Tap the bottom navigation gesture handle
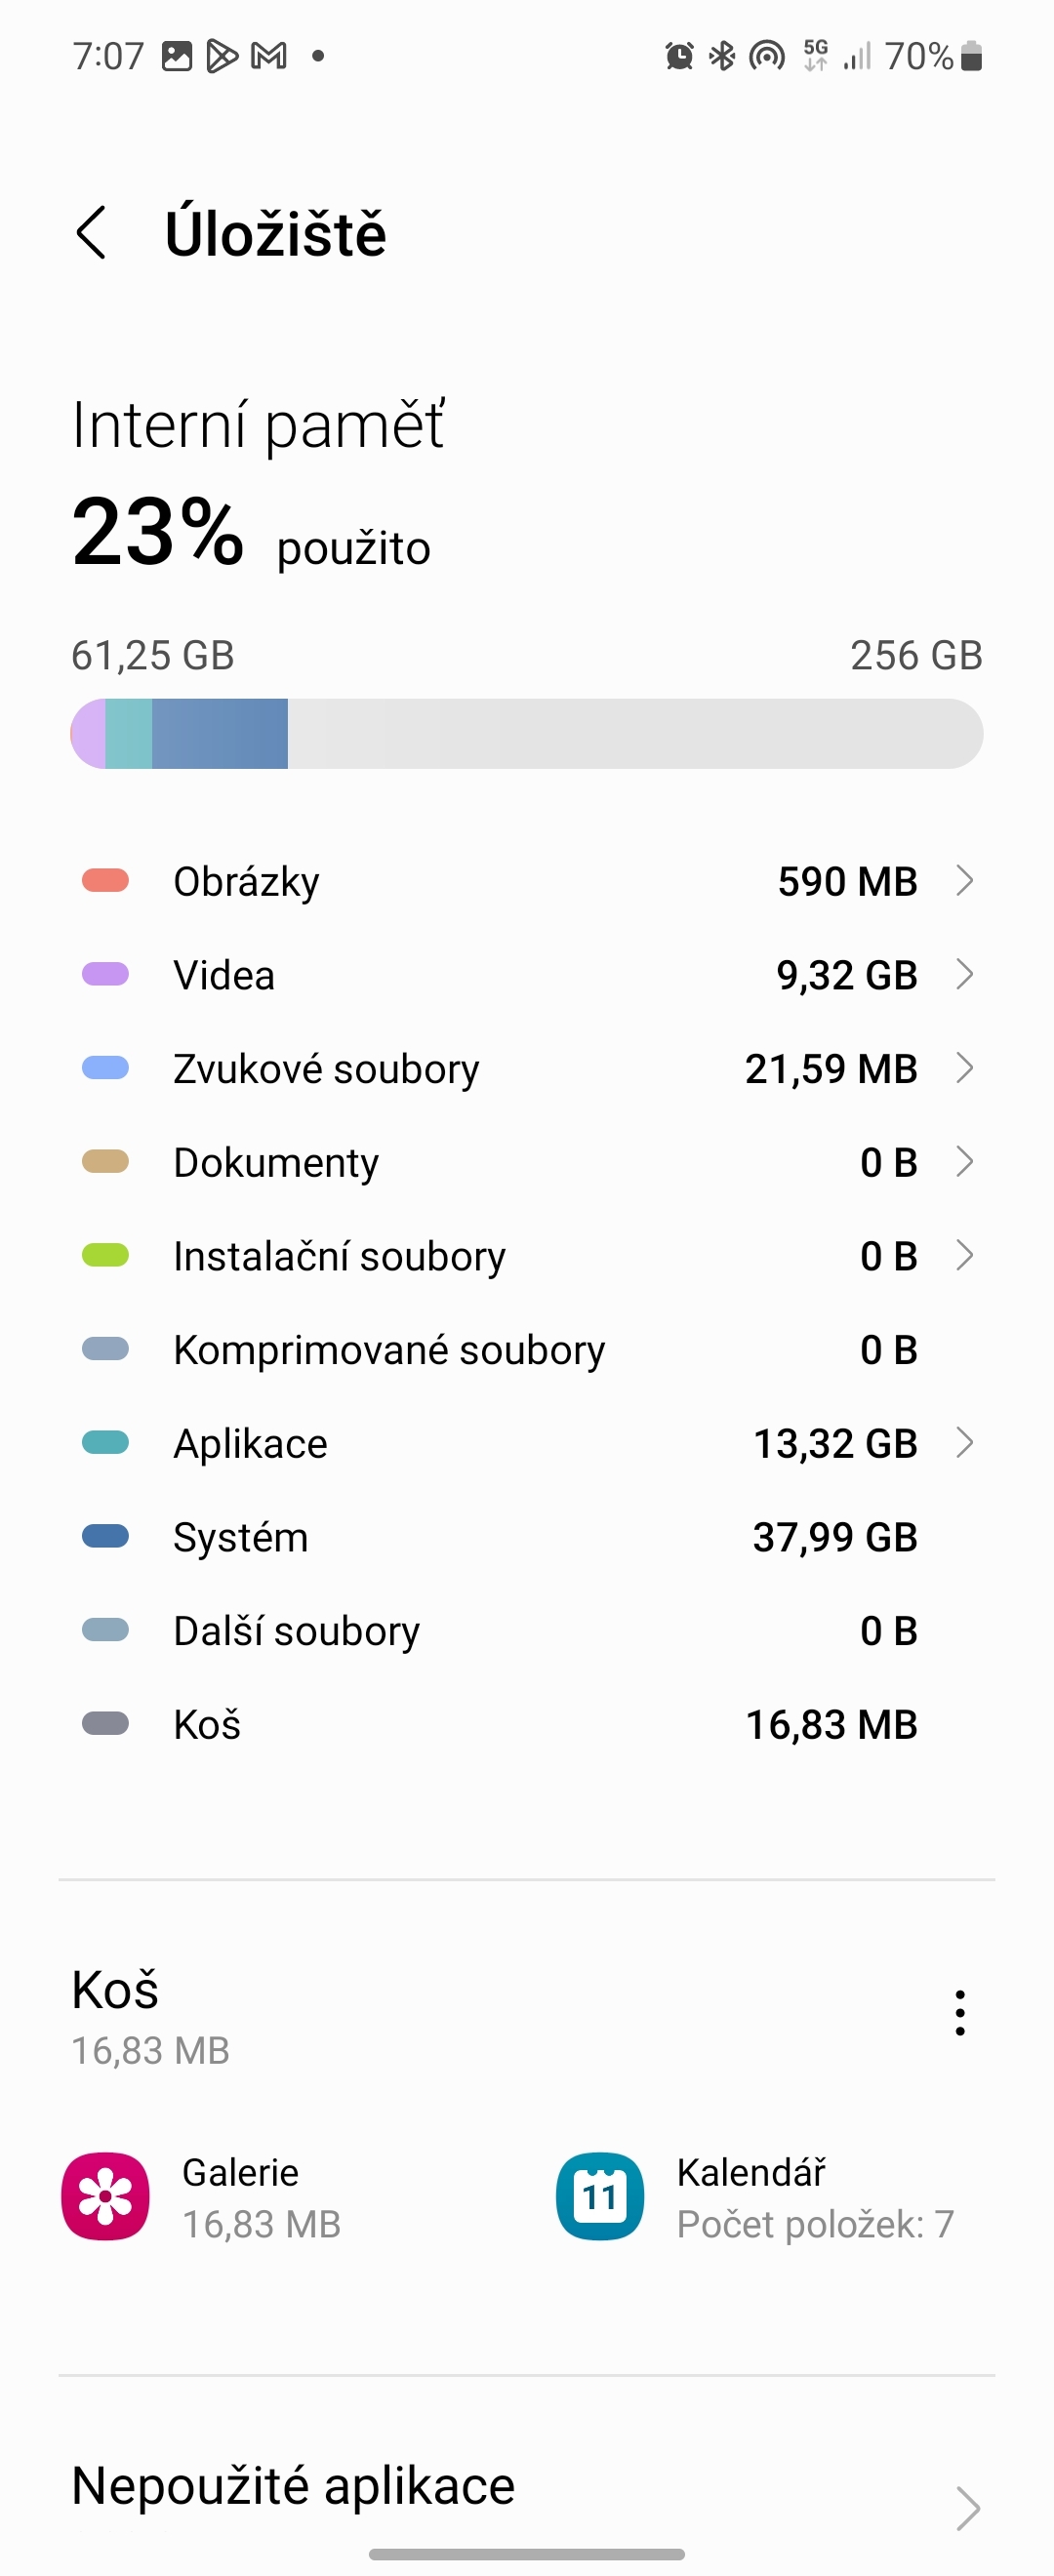1054x2576 pixels. coord(526,2554)
